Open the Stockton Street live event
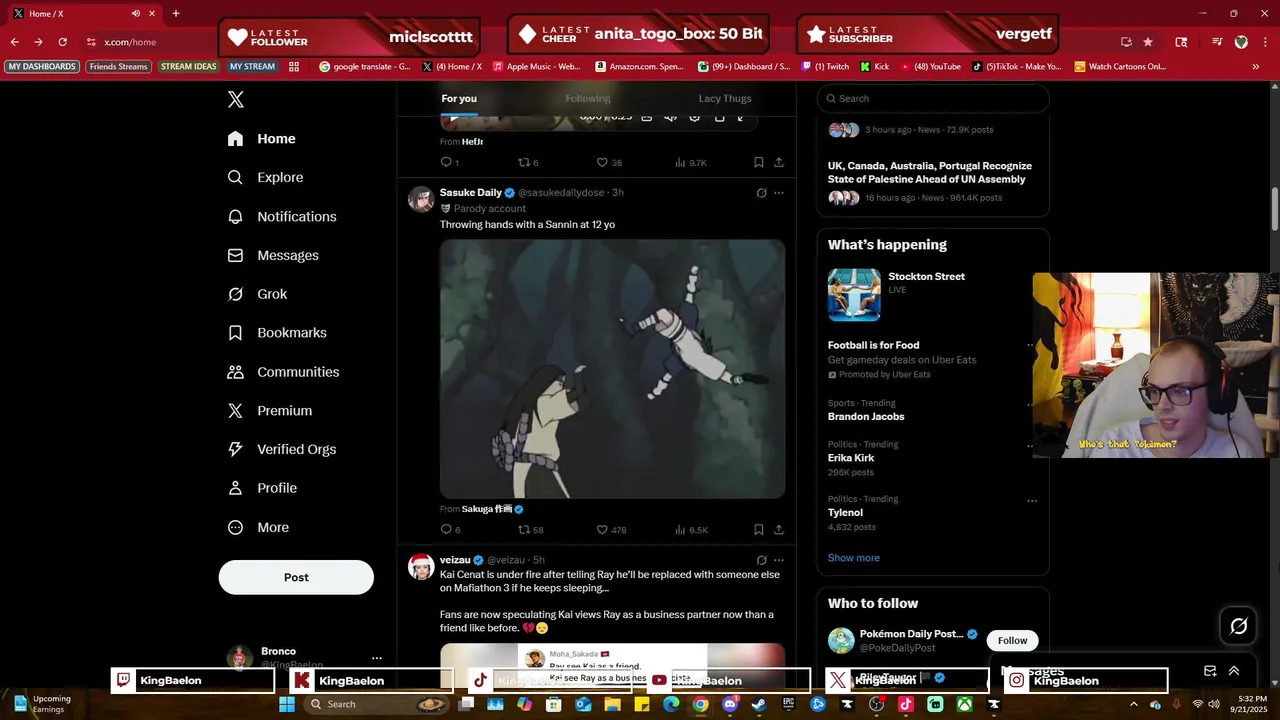This screenshot has width=1280, height=720. (933, 294)
